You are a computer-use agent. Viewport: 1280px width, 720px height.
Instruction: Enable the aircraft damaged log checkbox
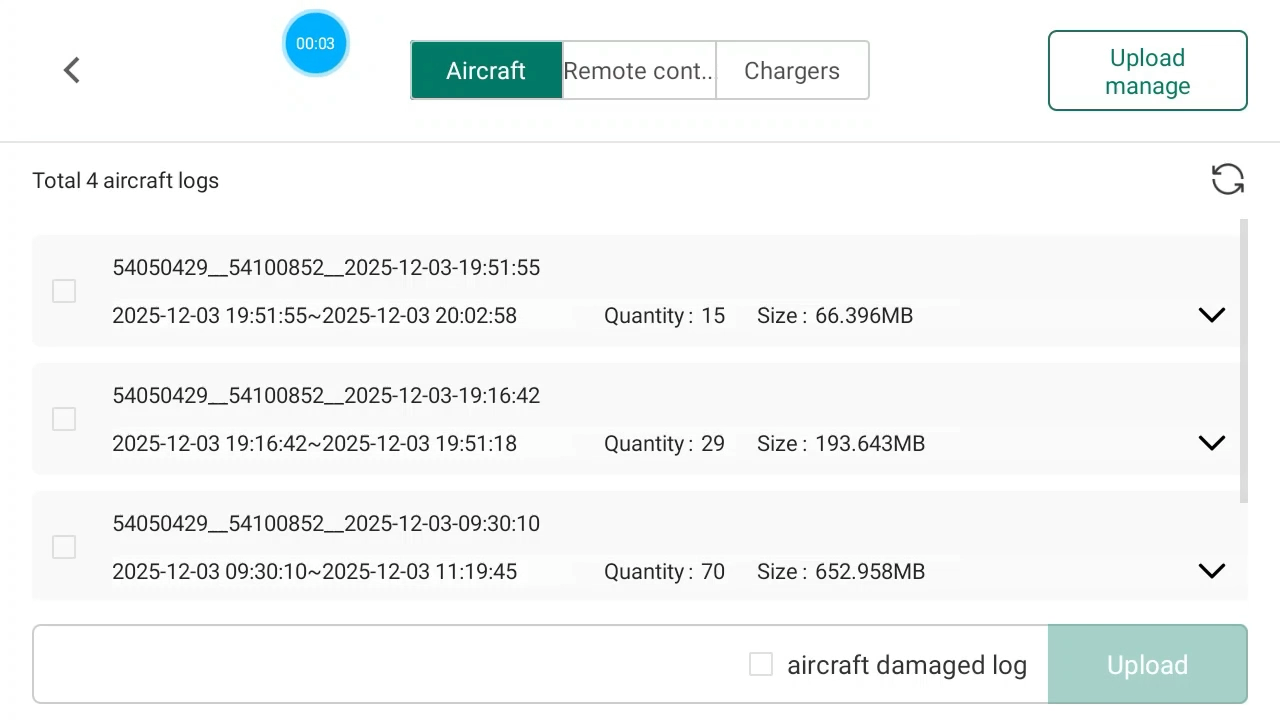pos(761,665)
